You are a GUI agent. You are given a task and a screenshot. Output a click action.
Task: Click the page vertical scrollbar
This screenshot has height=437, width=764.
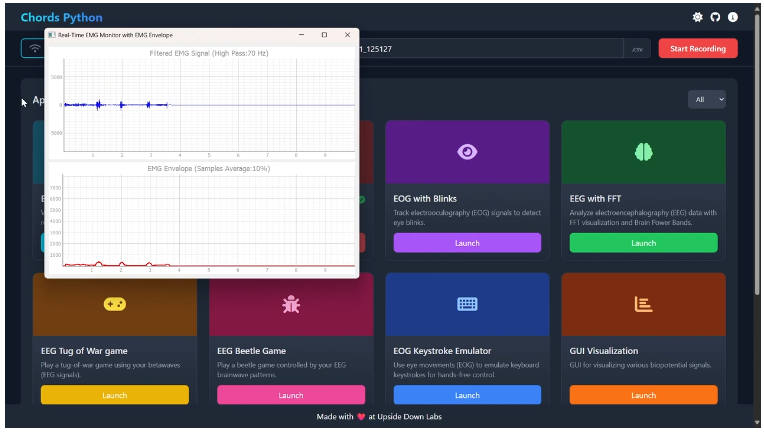pyautogui.click(x=757, y=156)
